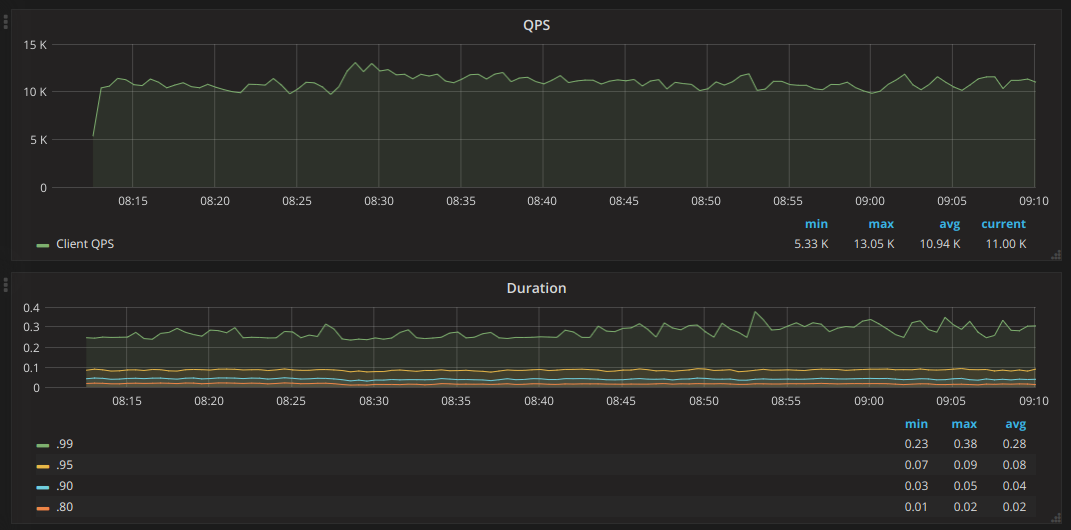The image size is (1071, 530).
Task: Click the 09:00 time label in QPS panel
Action: pyautogui.click(x=870, y=201)
